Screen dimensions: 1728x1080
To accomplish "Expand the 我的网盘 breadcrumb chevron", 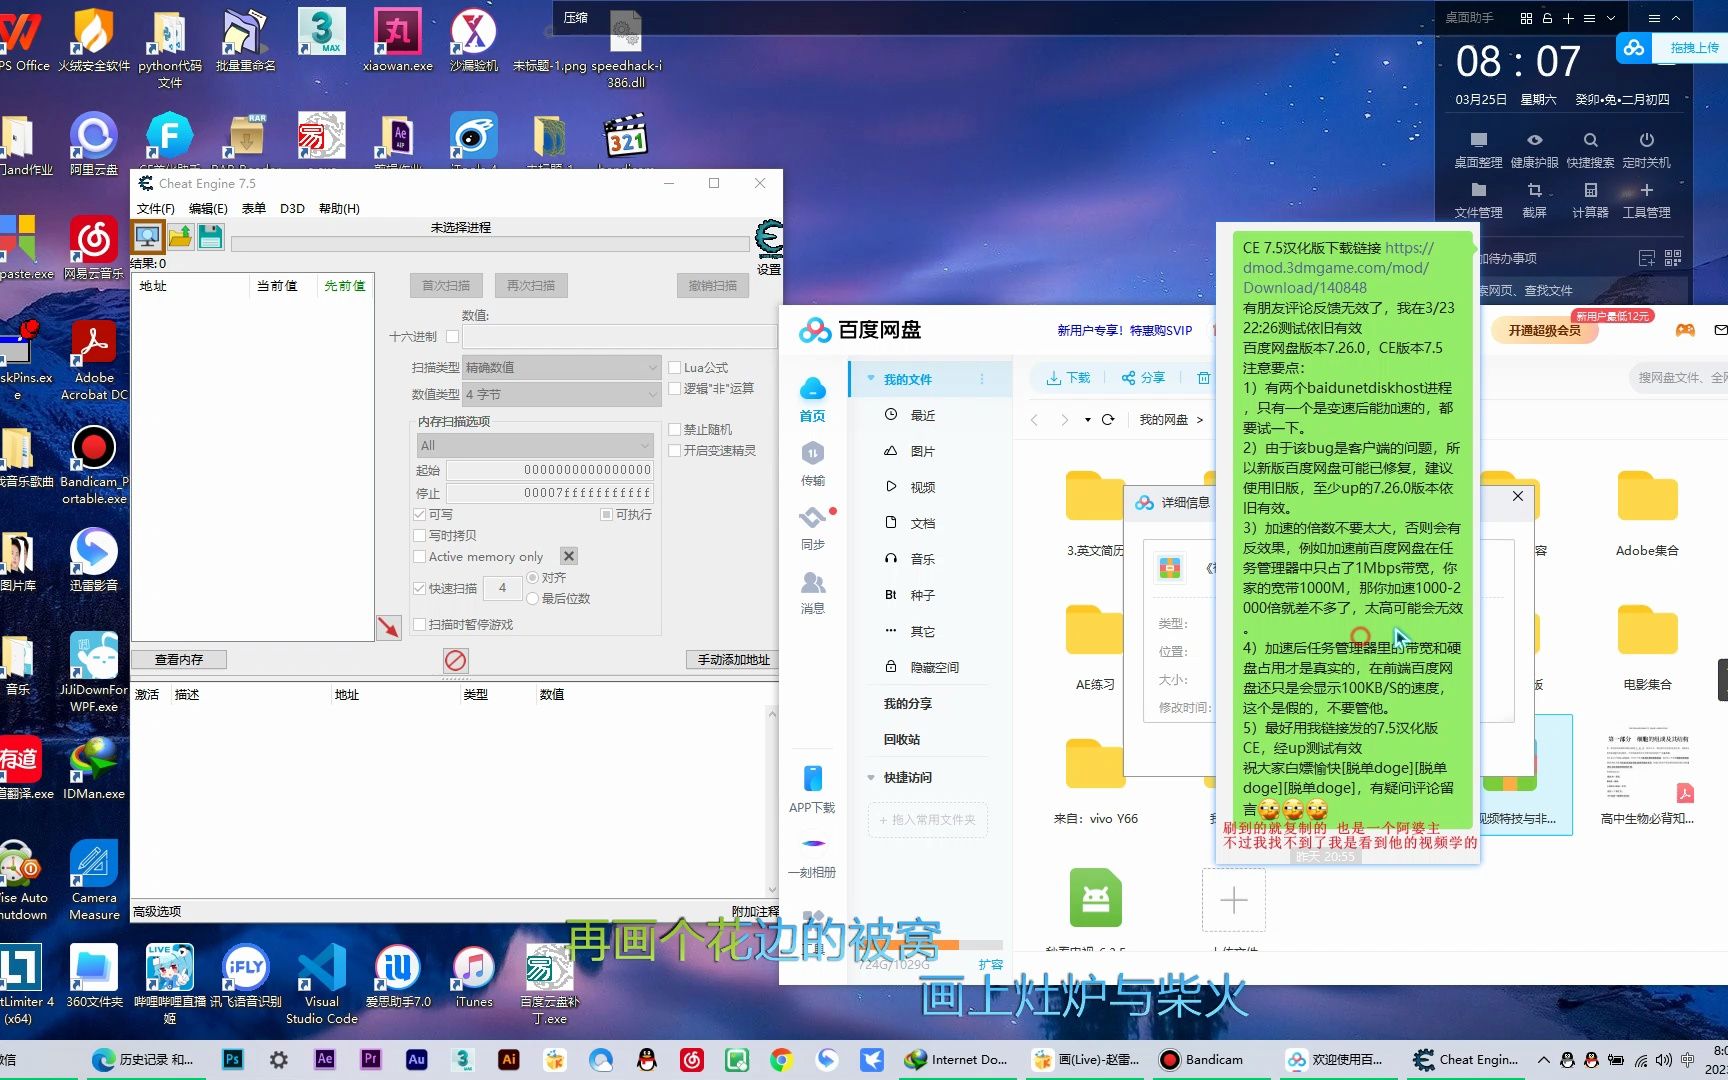I will [1200, 420].
